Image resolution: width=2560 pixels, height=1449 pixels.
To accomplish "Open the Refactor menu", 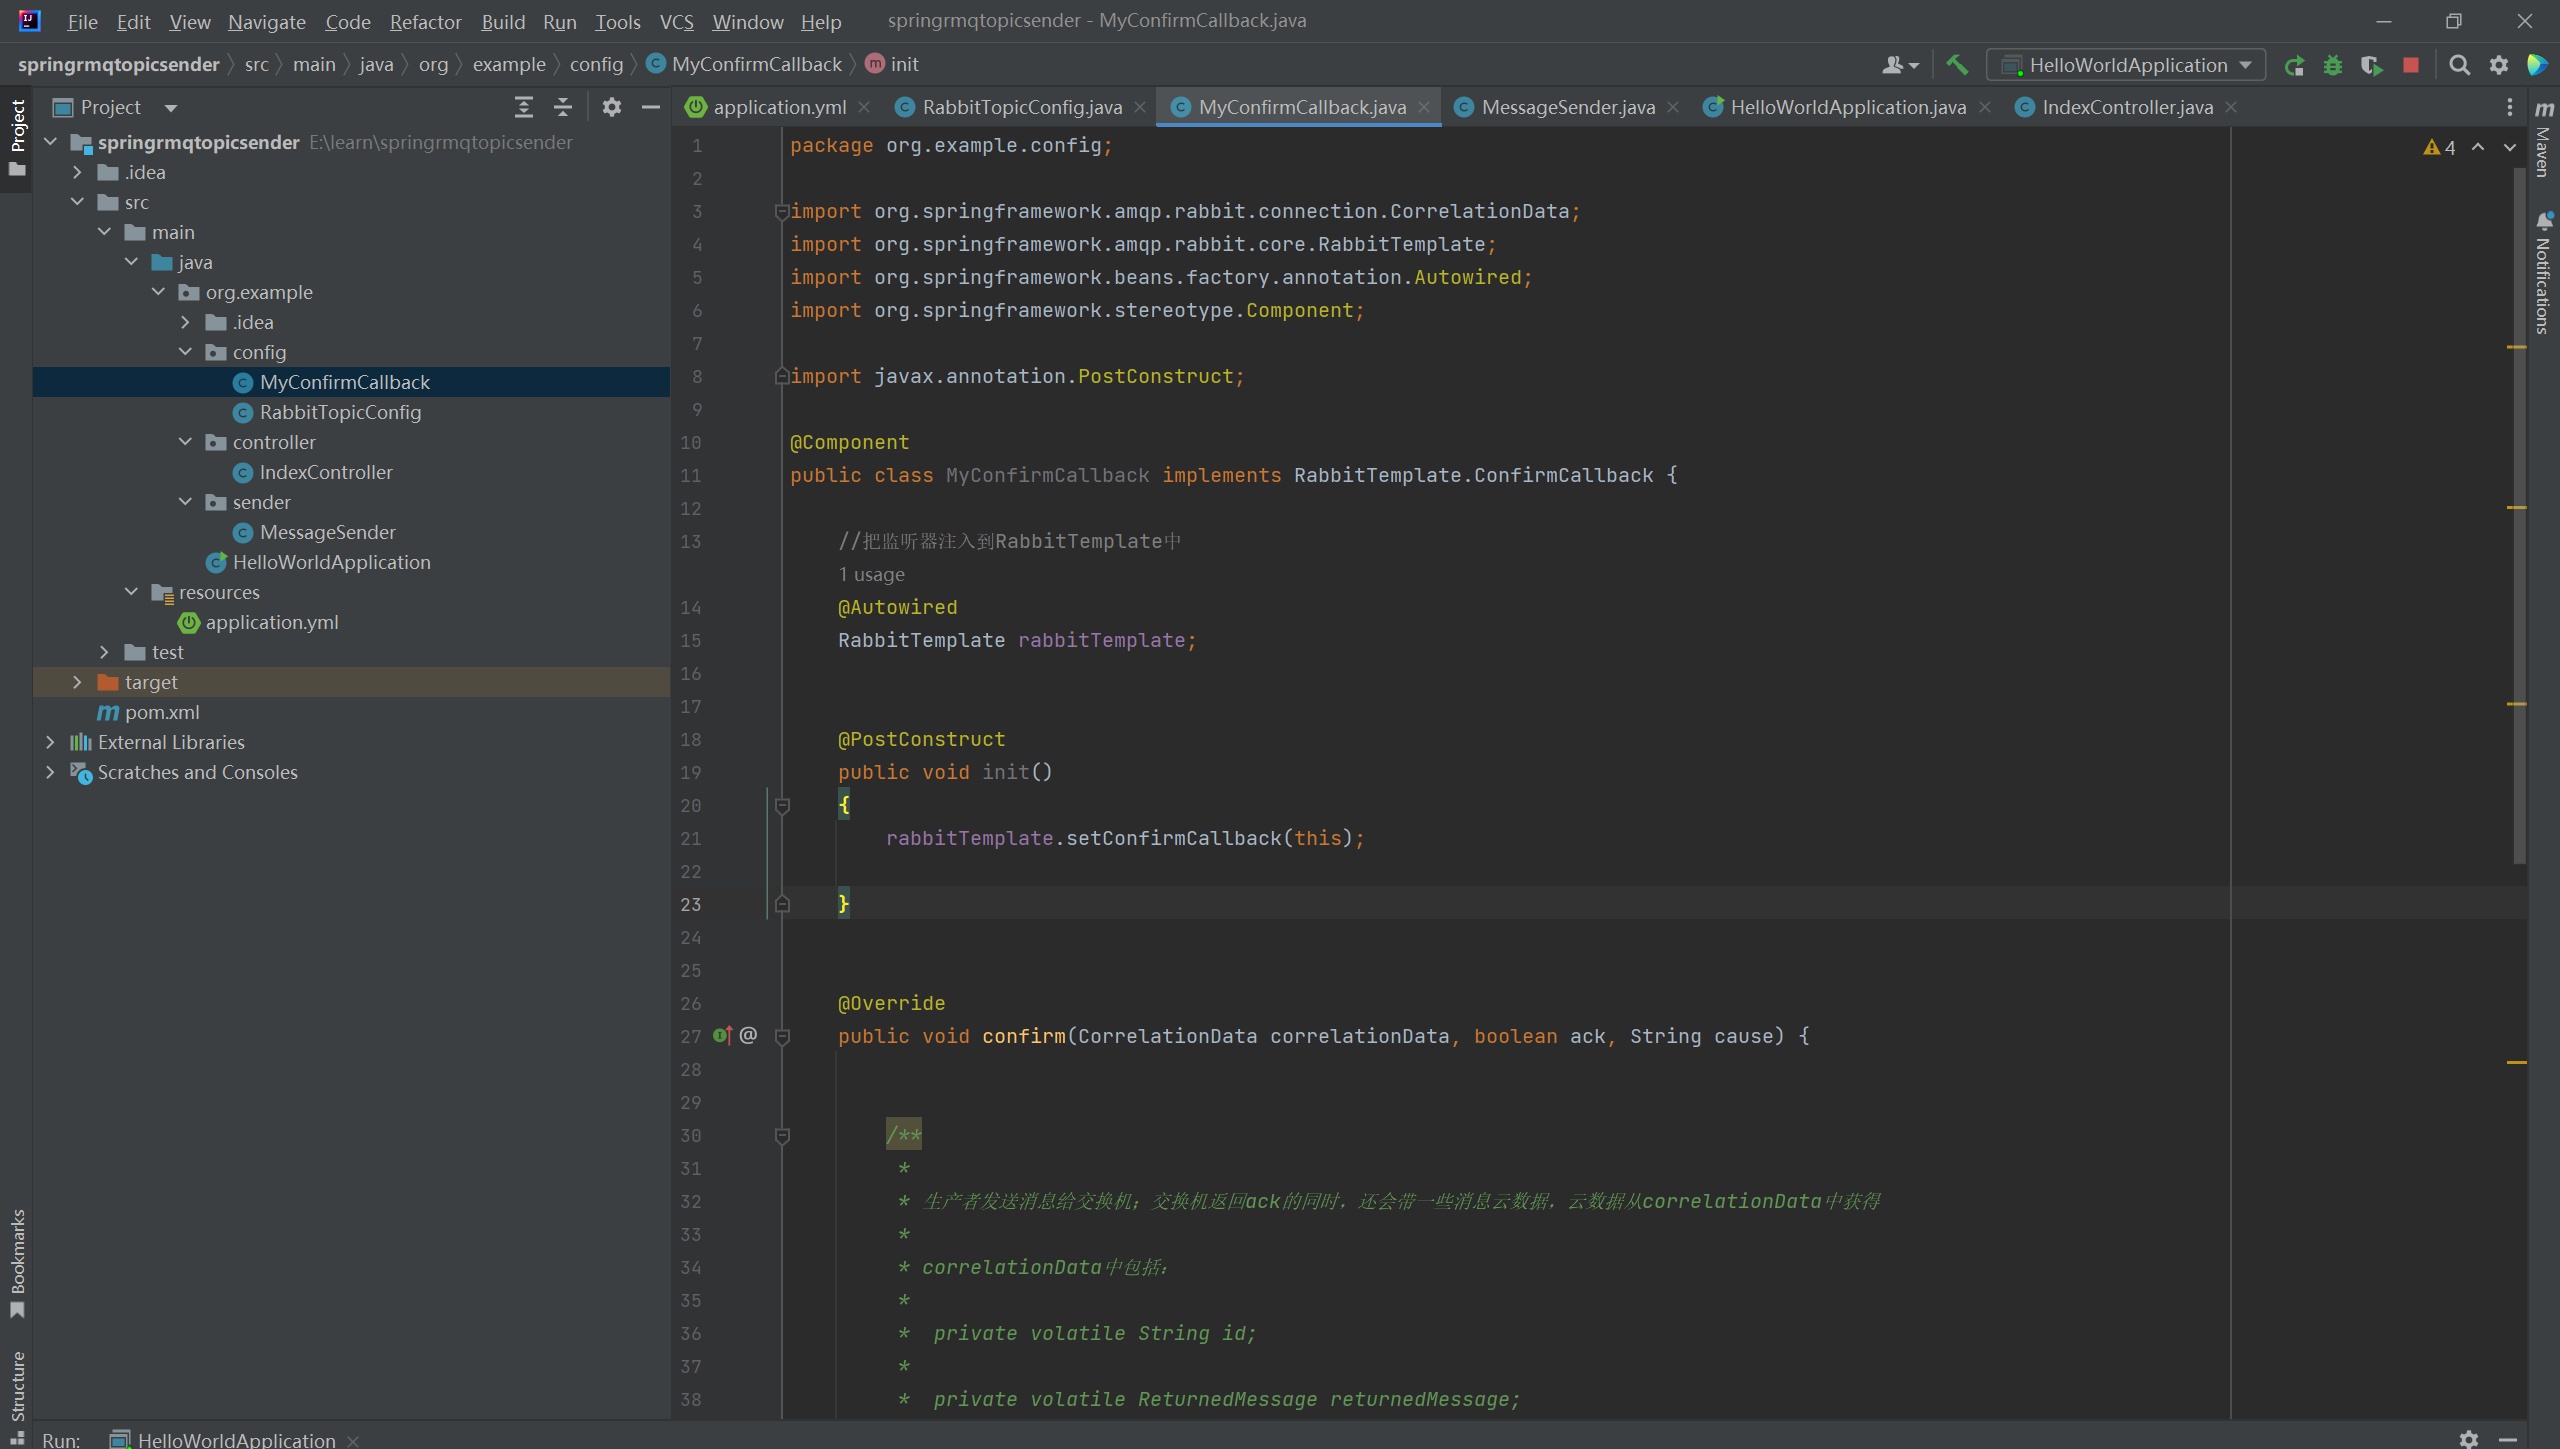I will [425, 21].
